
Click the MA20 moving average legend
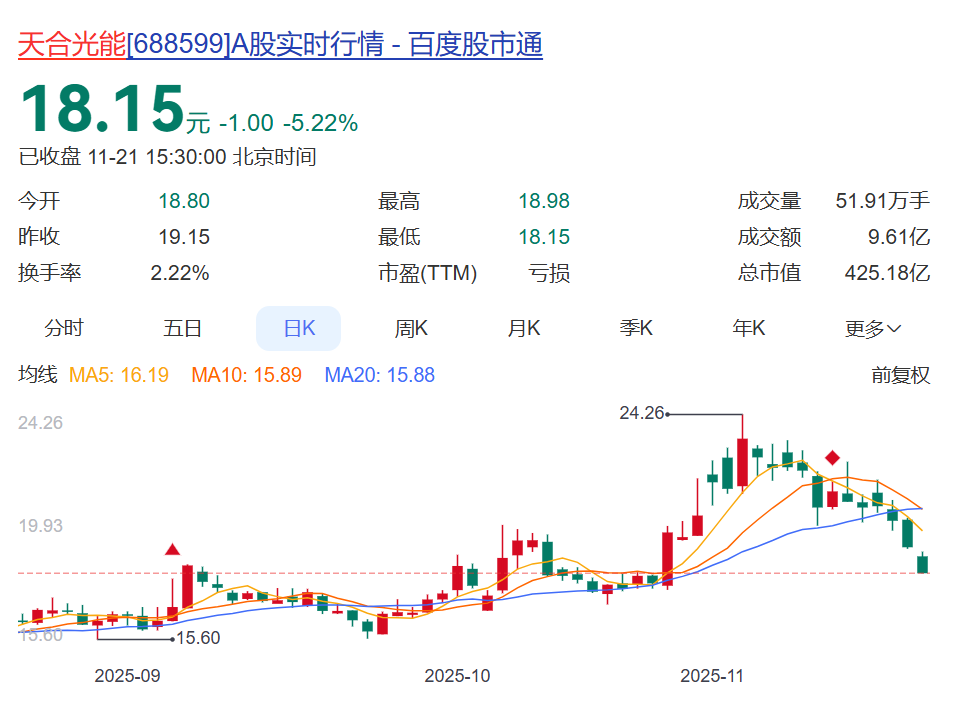point(379,375)
